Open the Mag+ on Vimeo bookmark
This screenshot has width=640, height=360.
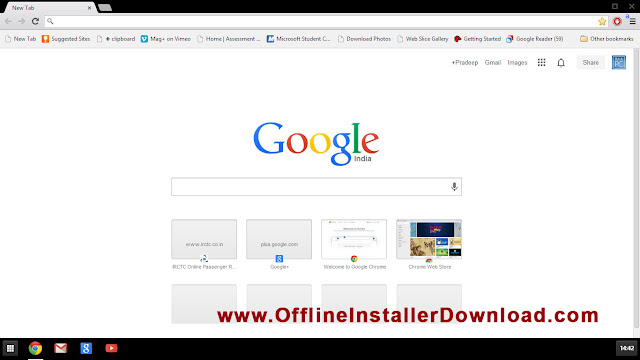(x=166, y=39)
